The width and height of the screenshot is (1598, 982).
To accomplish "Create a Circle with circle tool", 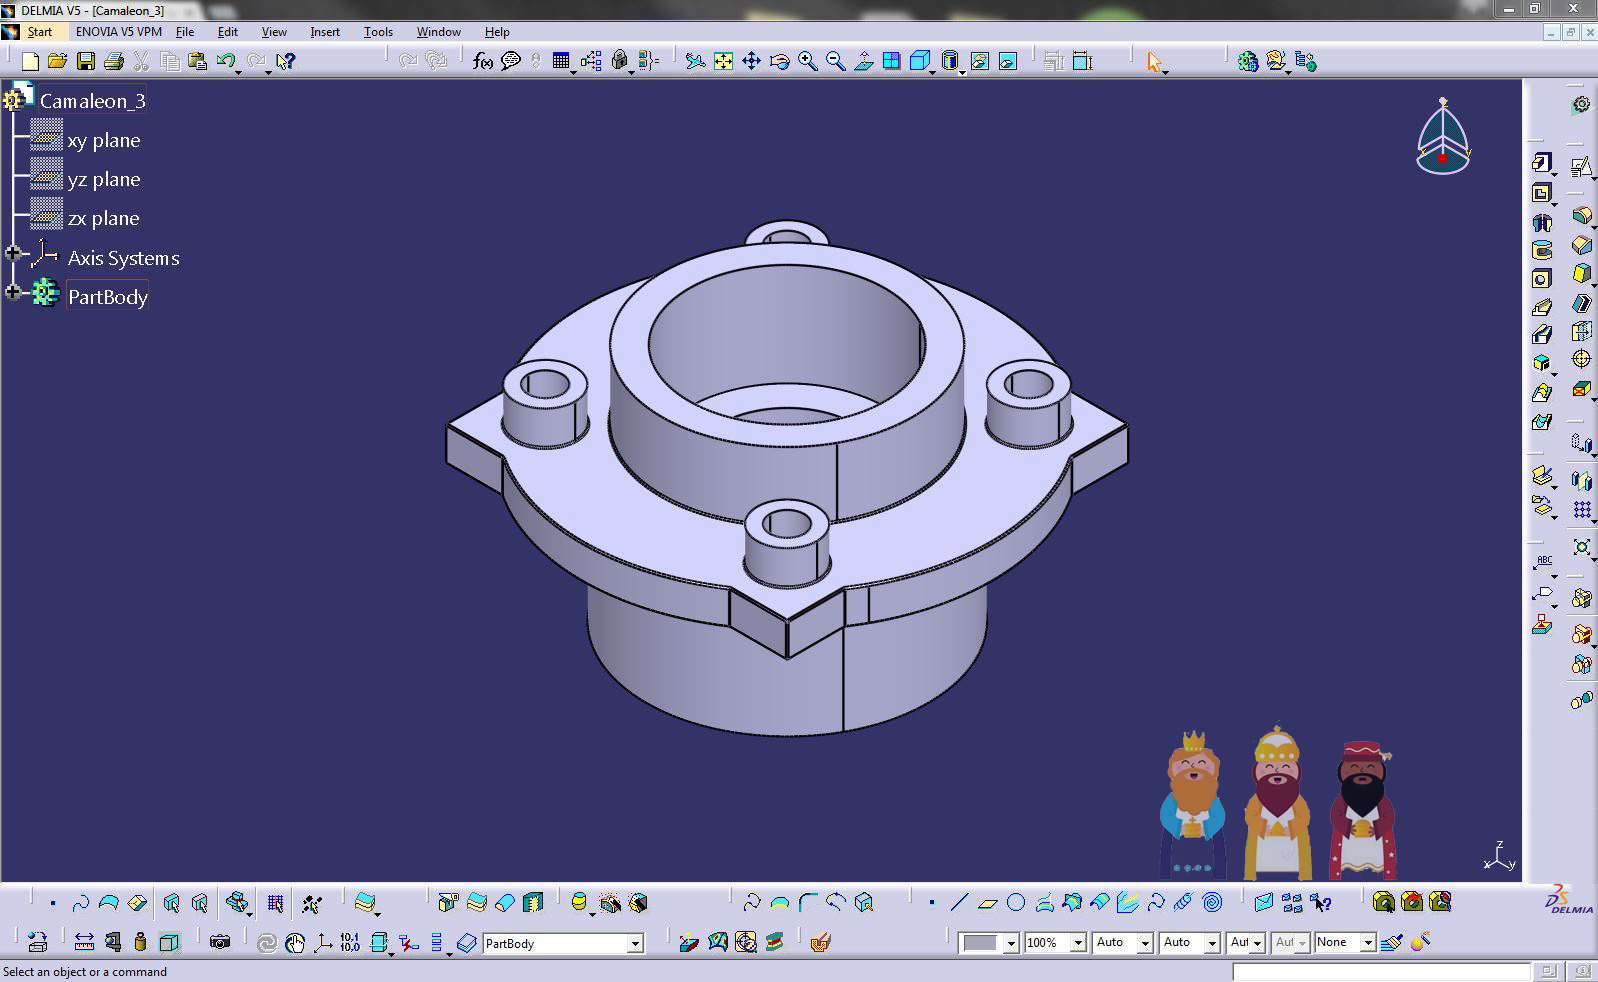I will (x=1016, y=902).
